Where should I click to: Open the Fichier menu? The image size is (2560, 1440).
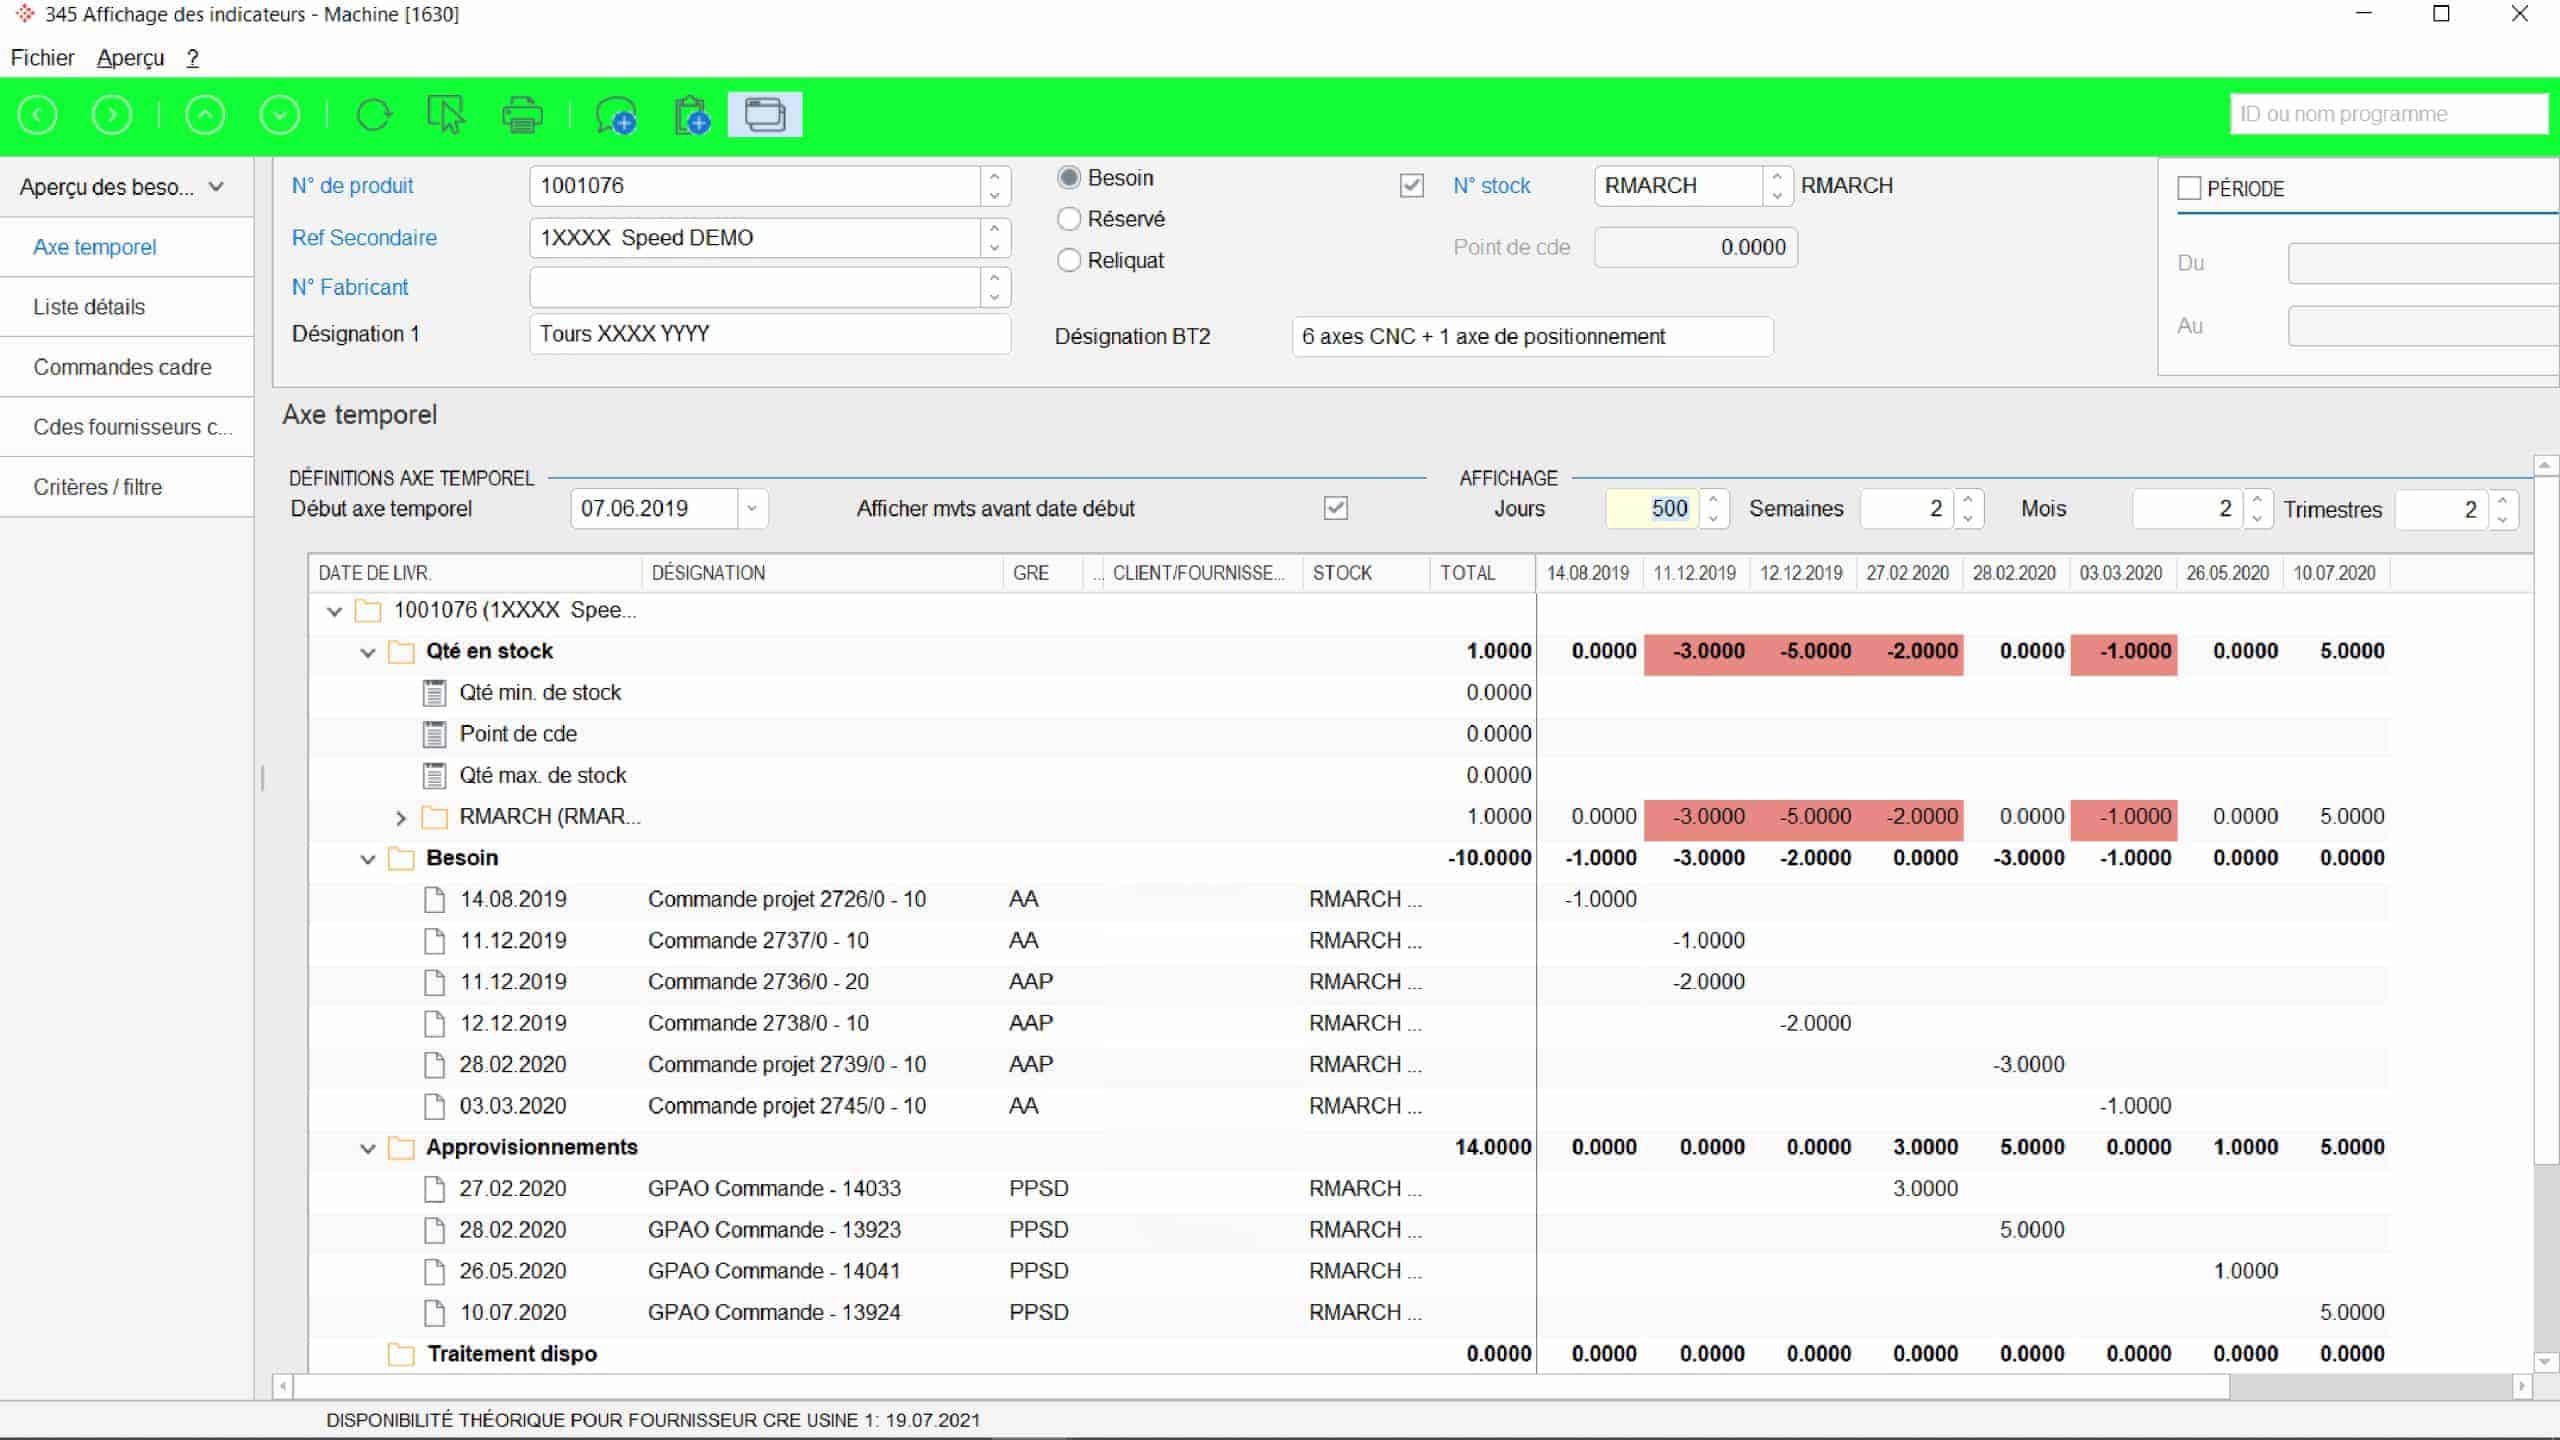[42, 58]
